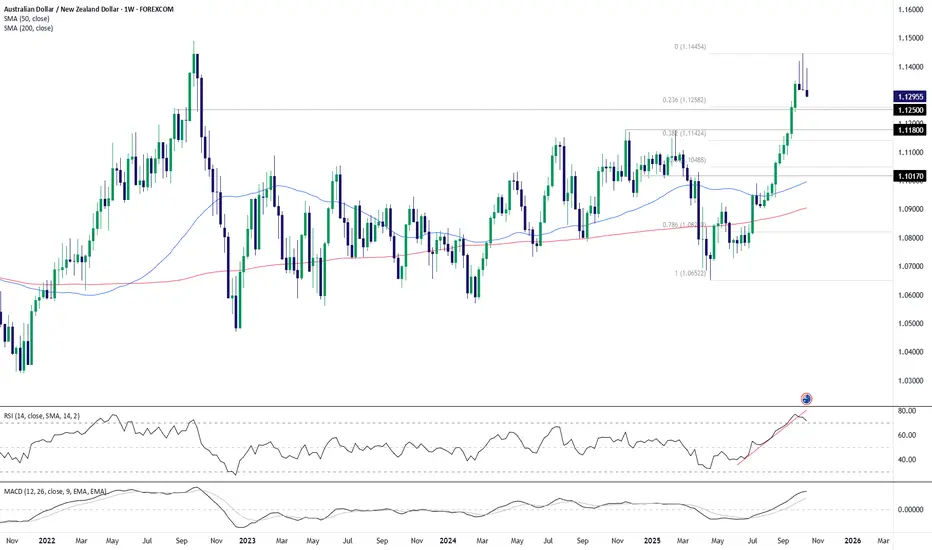Click the 1.10170 horizontal line price label
This screenshot has height=550, width=932.
pos(911,176)
